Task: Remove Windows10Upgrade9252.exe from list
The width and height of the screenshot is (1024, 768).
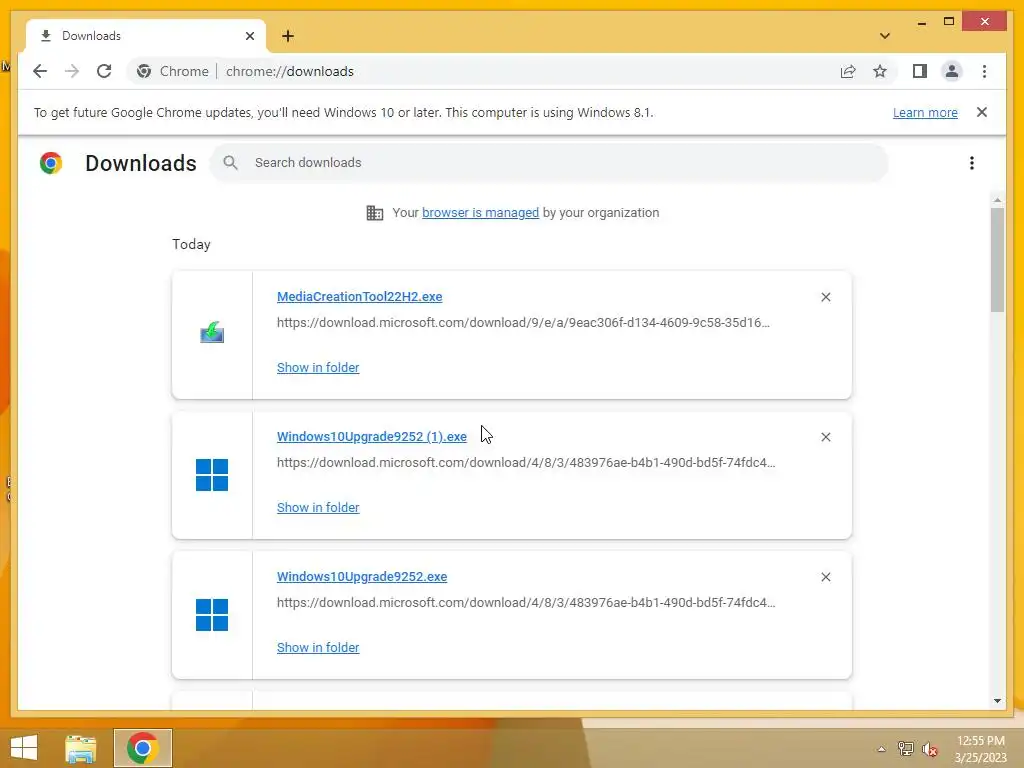Action: click(825, 577)
